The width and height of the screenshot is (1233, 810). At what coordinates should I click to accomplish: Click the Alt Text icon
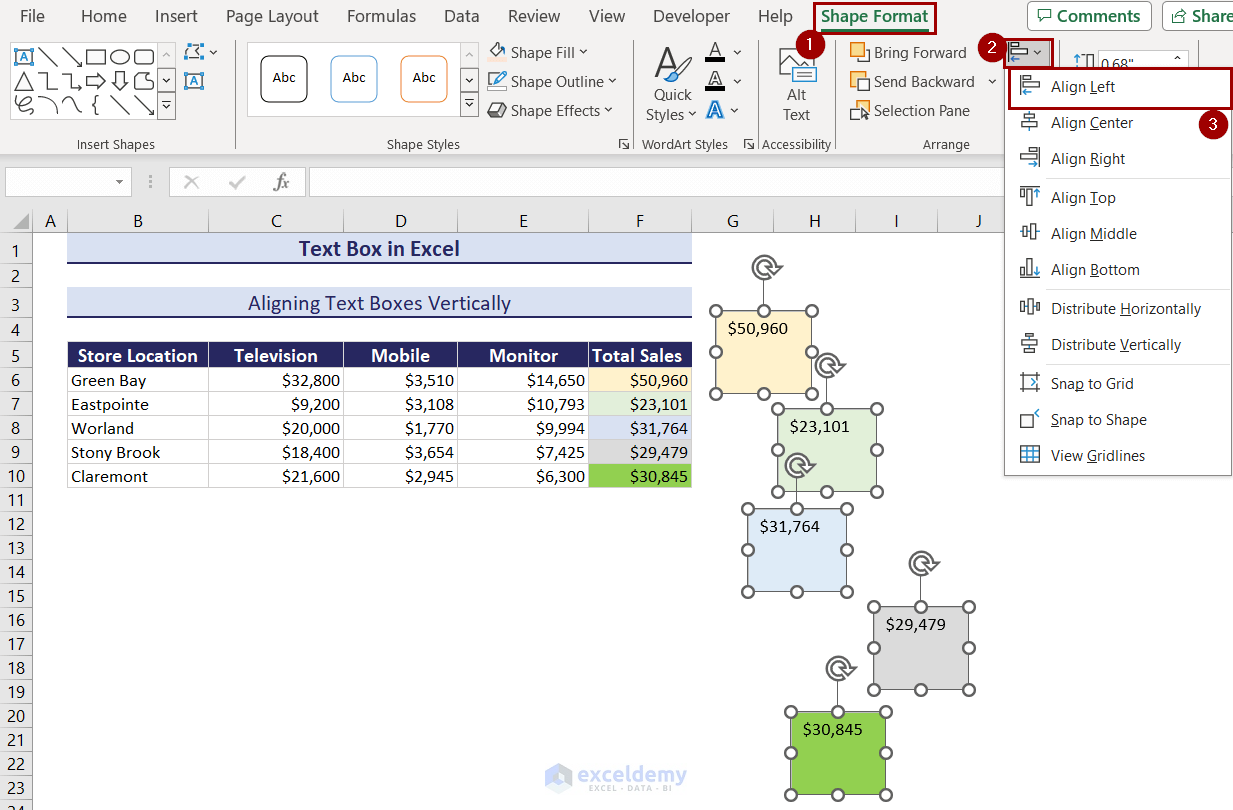click(796, 67)
